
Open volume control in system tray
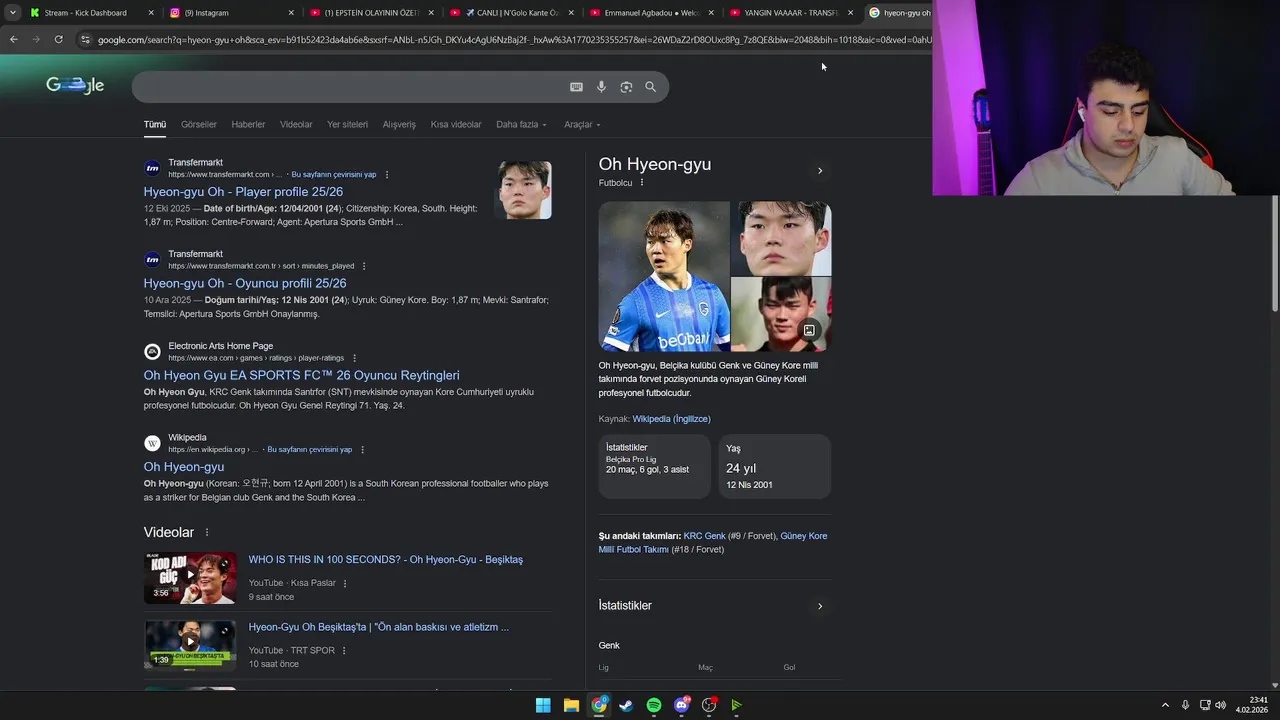click(x=1220, y=705)
